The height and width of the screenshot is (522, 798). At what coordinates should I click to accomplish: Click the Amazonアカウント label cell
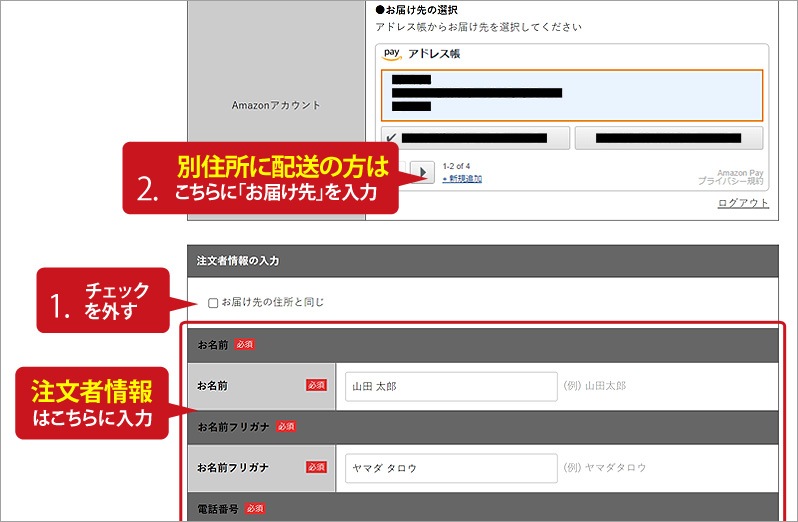click(276, 105)
